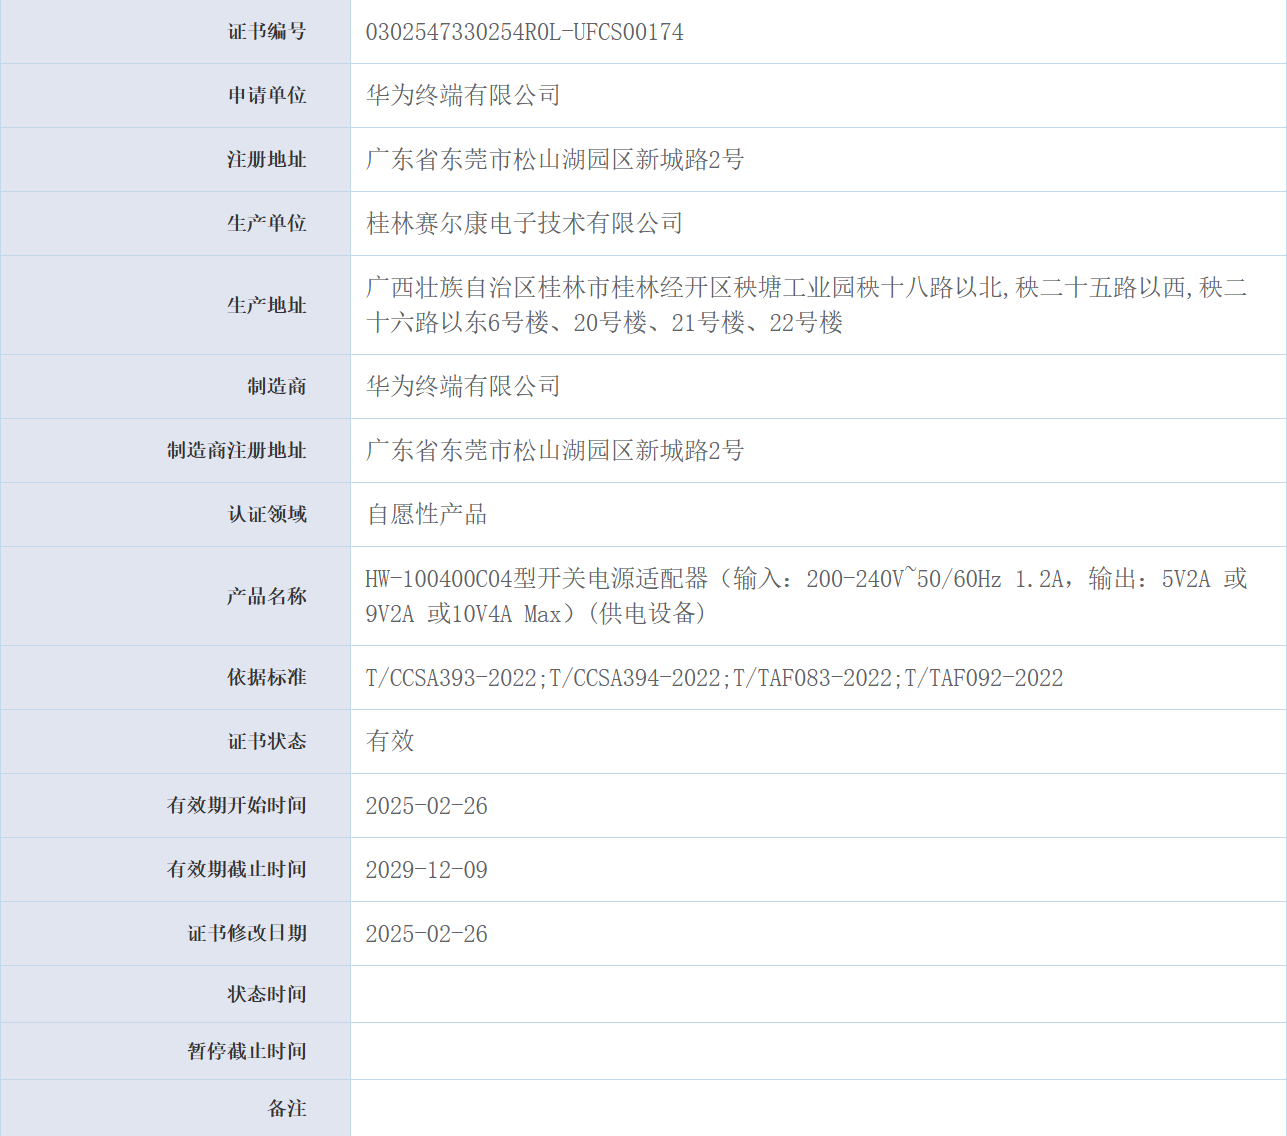
Task: Click the 状态时间 label
Action: (267, 995)
